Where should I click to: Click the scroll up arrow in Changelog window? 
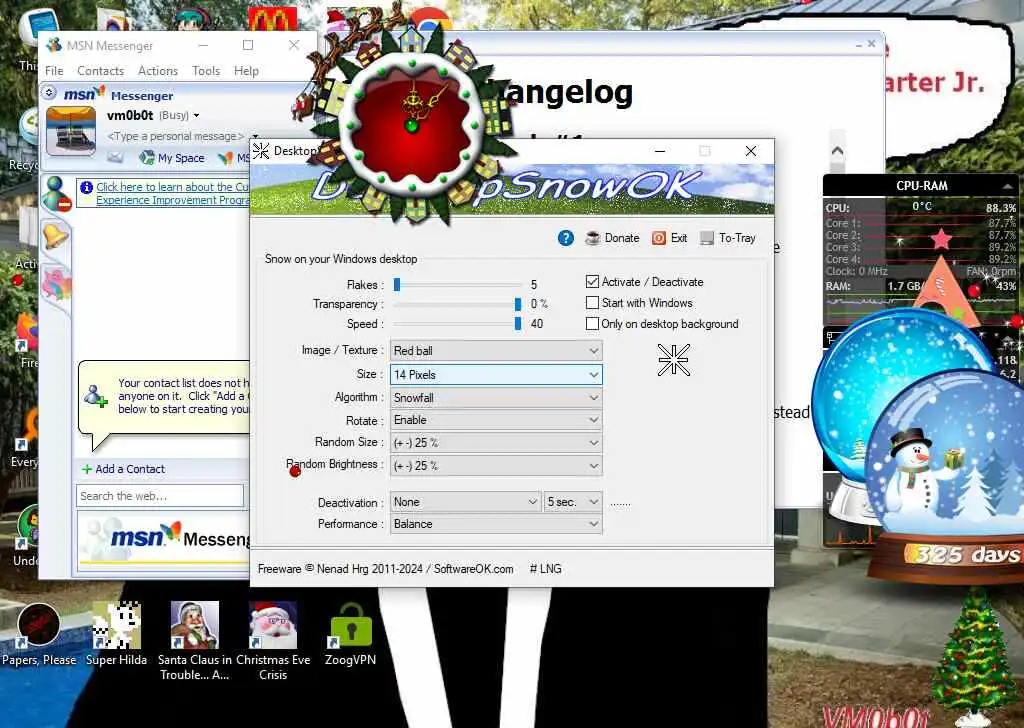837,151
